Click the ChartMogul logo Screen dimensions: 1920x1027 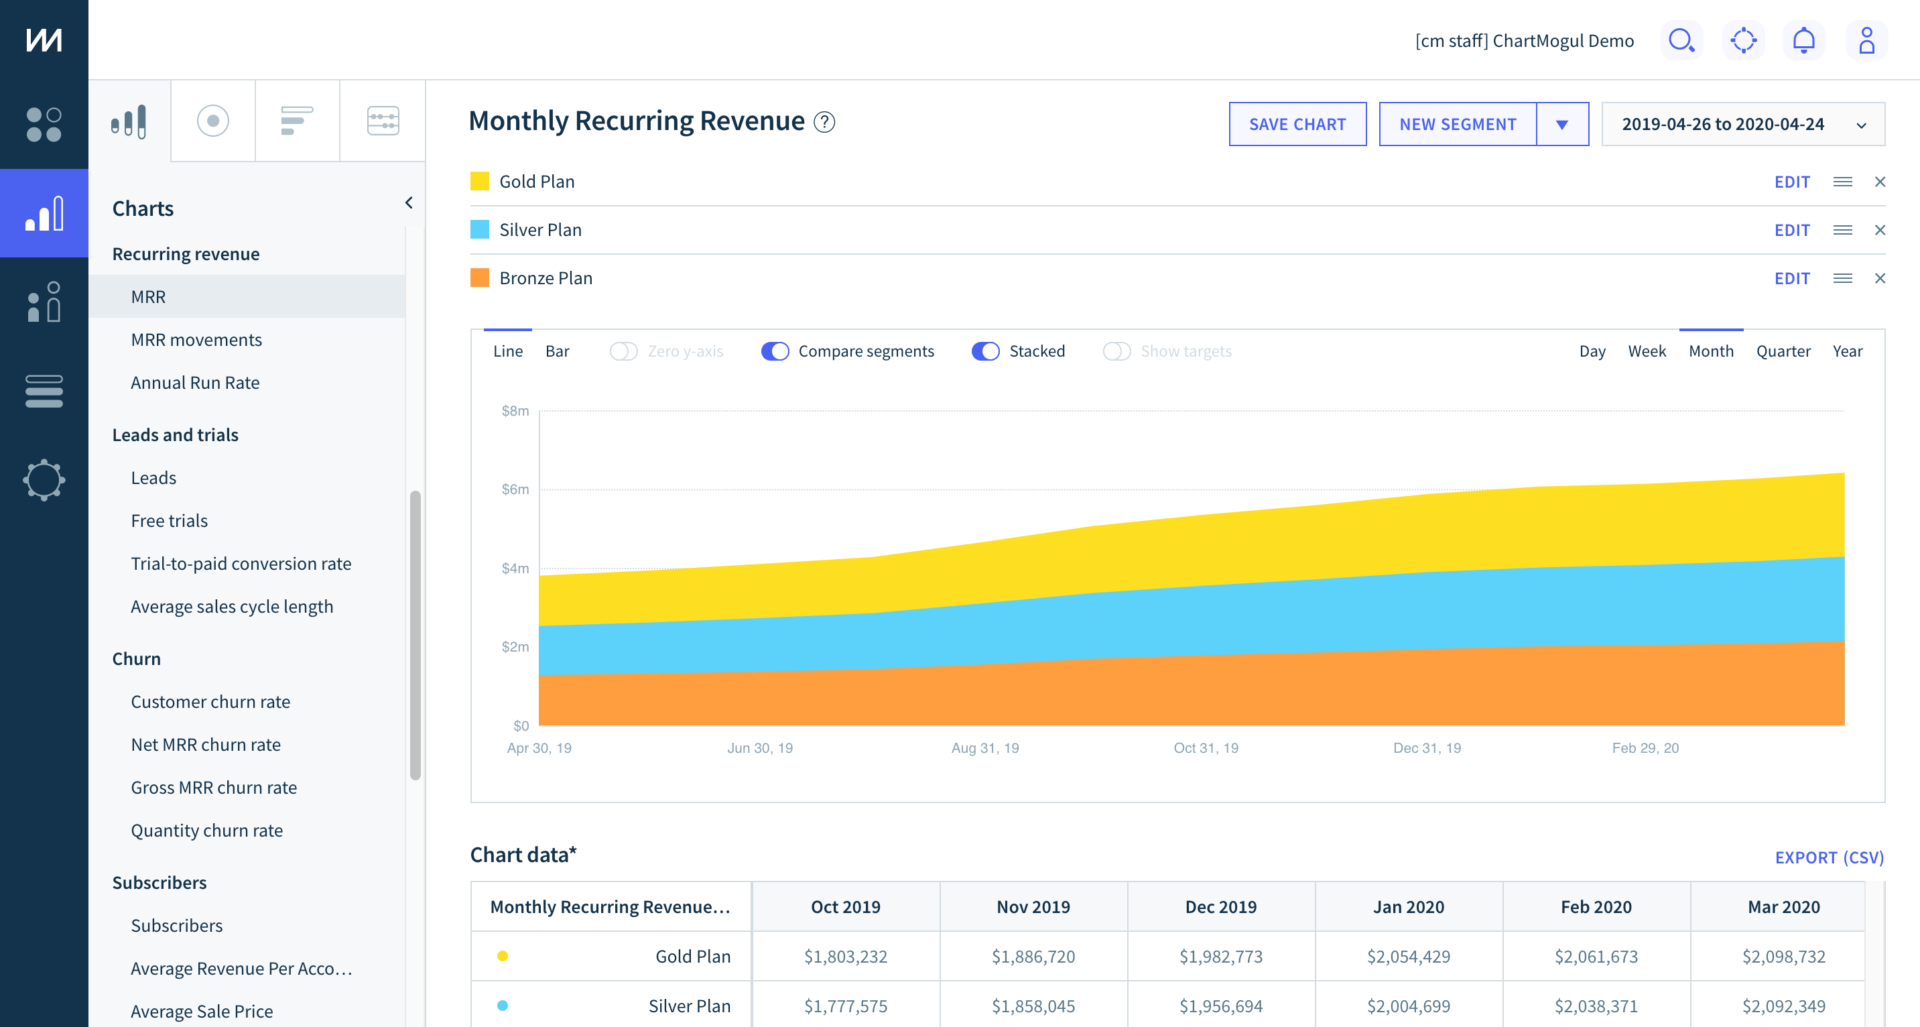[43, 39]
